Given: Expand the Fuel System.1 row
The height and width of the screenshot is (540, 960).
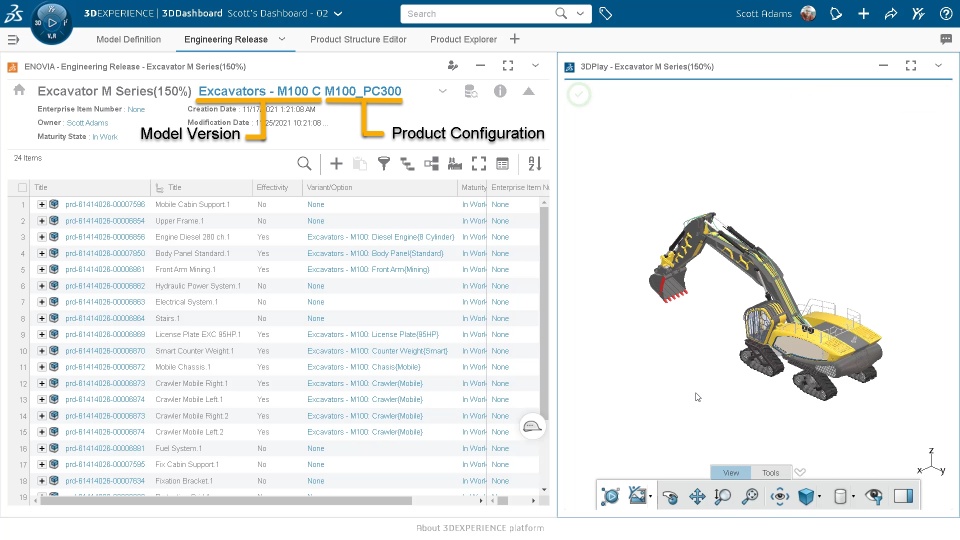Looking at the screenshot, I should (42, 448).
